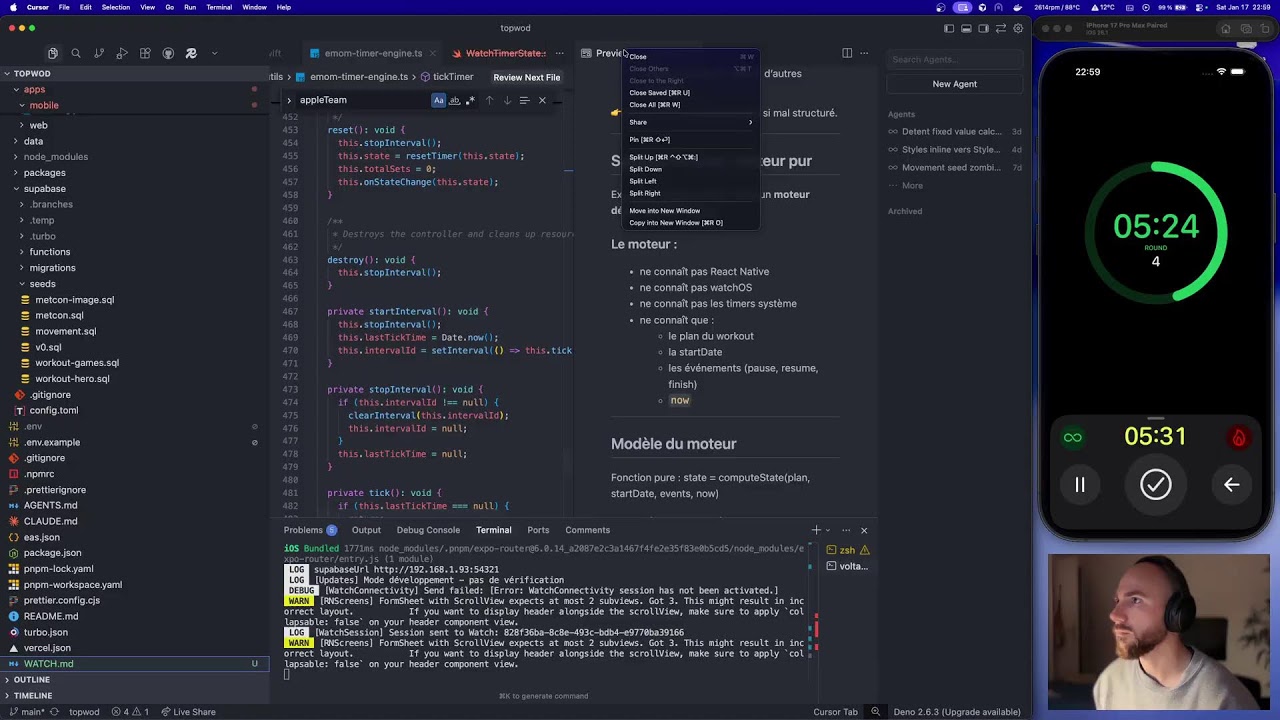This screenshot has height=720, width=1280.
Task: Click Live Share in status bar
Action: pyautogui.click(x=187, y=712)
